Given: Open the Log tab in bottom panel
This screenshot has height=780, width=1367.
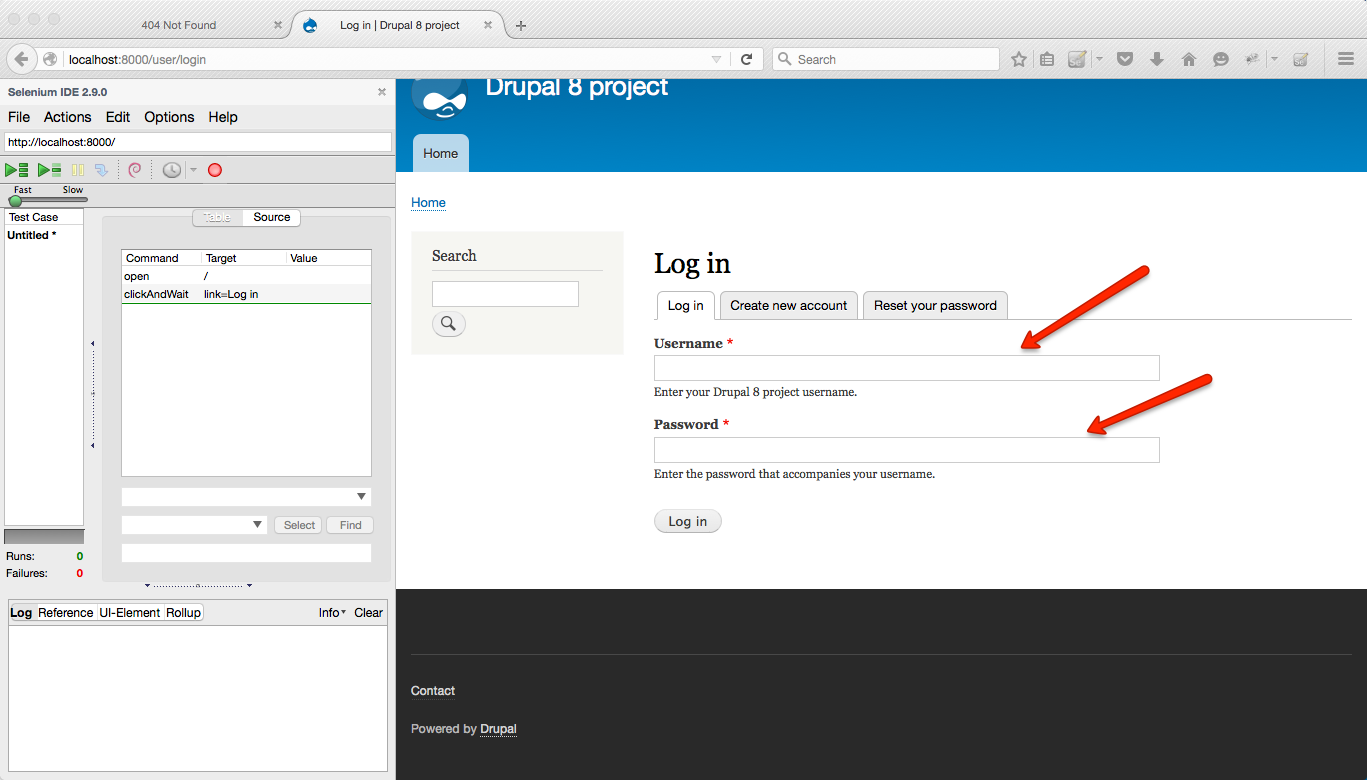Looking at the screenshot, I should (21, 612).
